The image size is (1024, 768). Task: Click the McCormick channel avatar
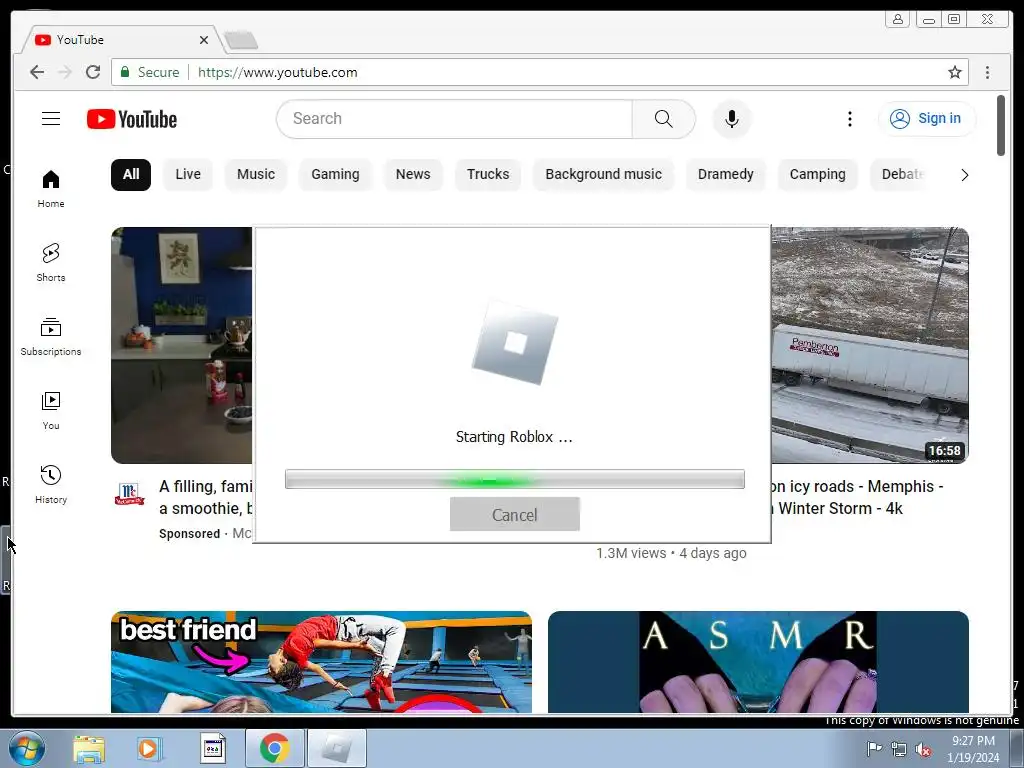[x=129, y=494]
